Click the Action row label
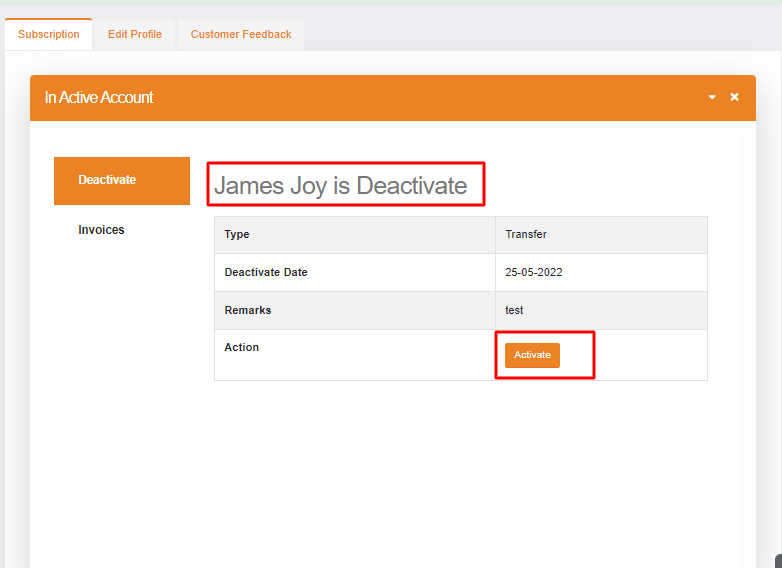Viewport: 782px width, 568px height. [242, 347]
